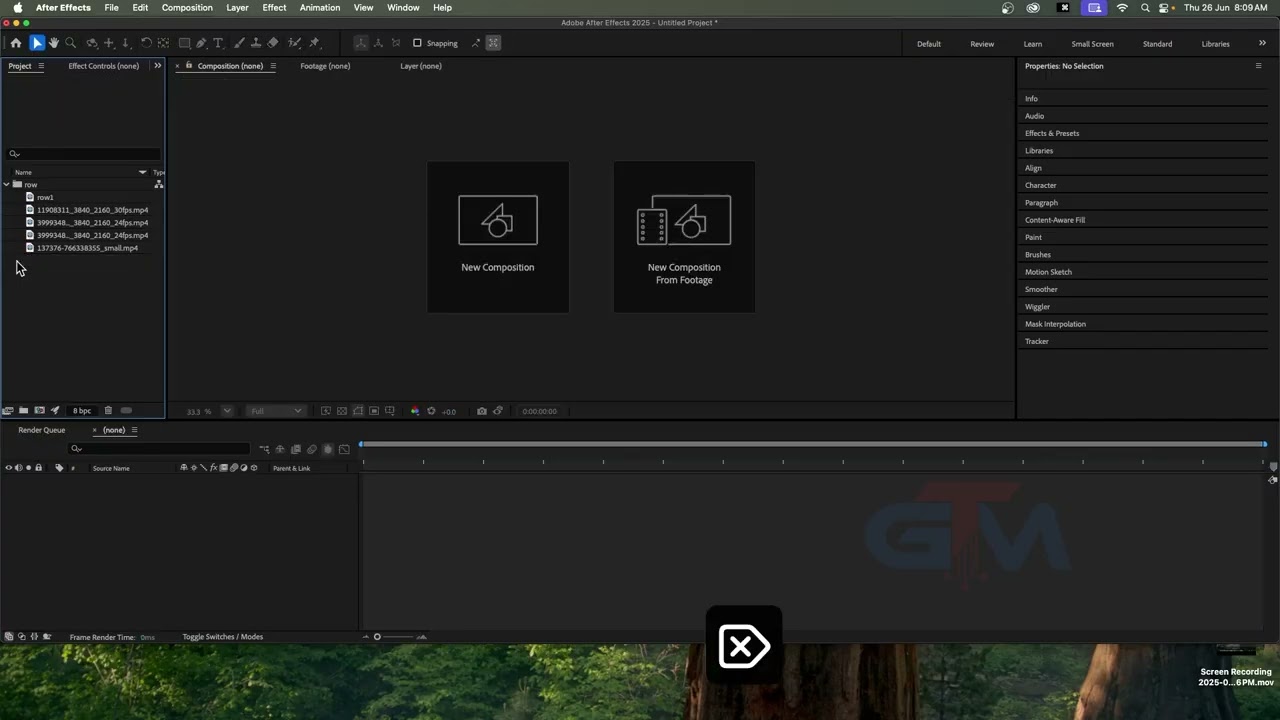Toggle the lock column header in timeline
This screenshot has height=720, width=1280.
(38, 468)
